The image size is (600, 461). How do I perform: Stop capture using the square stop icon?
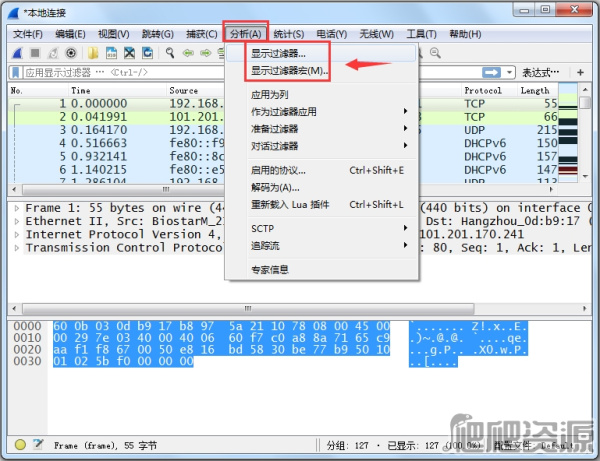click(x=35, y=53)
